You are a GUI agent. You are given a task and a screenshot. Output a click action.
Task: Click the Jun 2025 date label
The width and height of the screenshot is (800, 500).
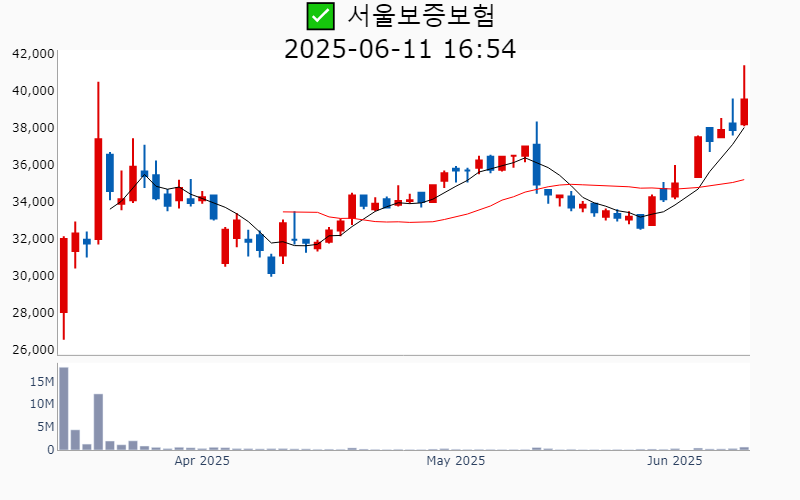click(x=674, y=461)
